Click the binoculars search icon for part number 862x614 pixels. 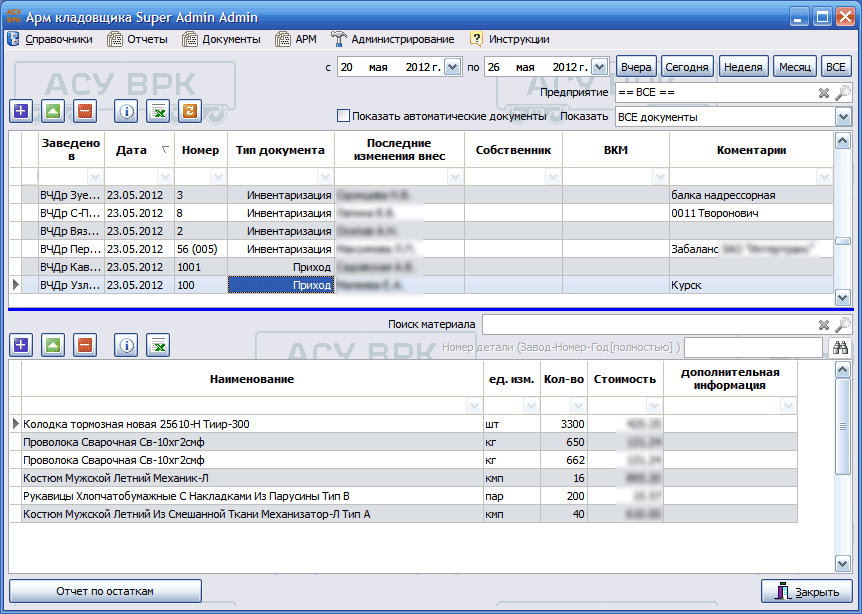click(x=840, y=347)
